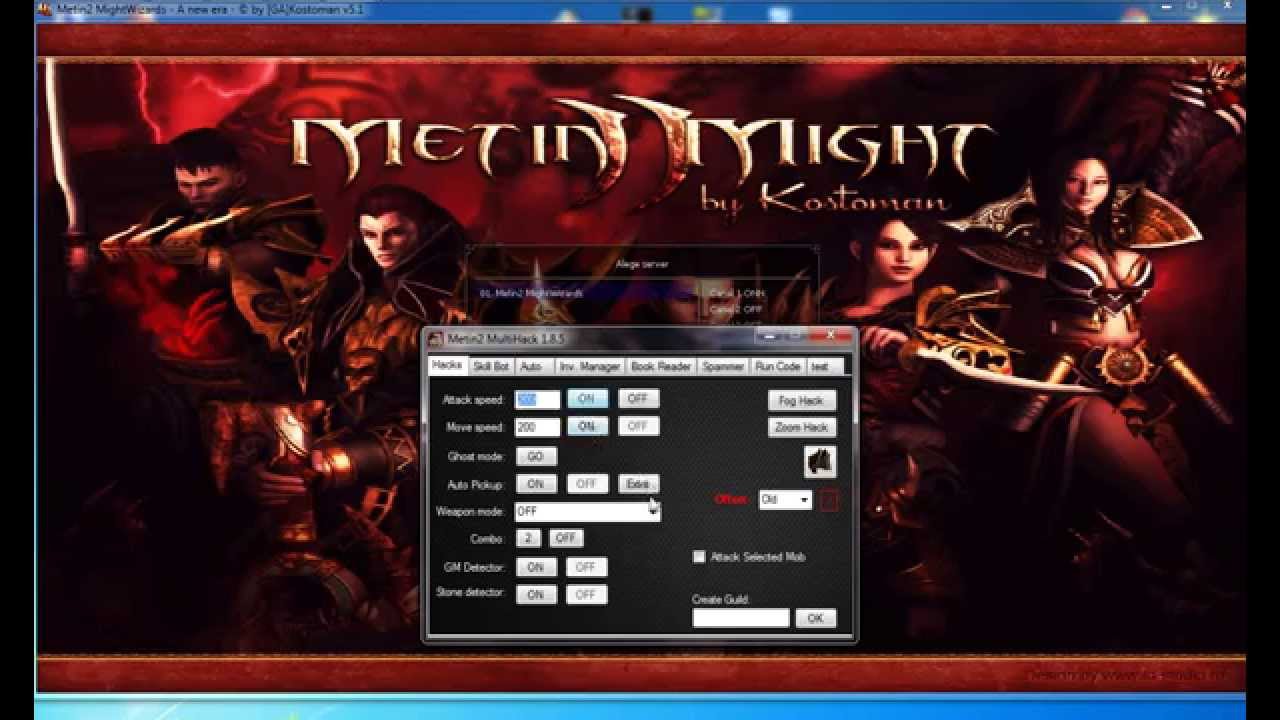Switch to the Spammer tab
The image size is (1280, 720).
coord(723,367)
